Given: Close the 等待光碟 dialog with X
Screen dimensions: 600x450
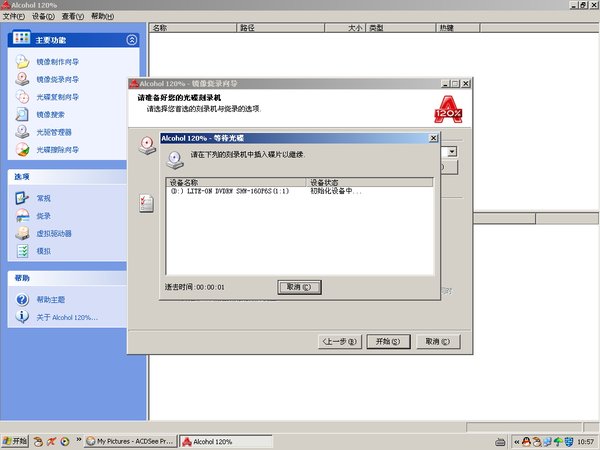Looking at the screenshot, I should (x=433, y=138).
